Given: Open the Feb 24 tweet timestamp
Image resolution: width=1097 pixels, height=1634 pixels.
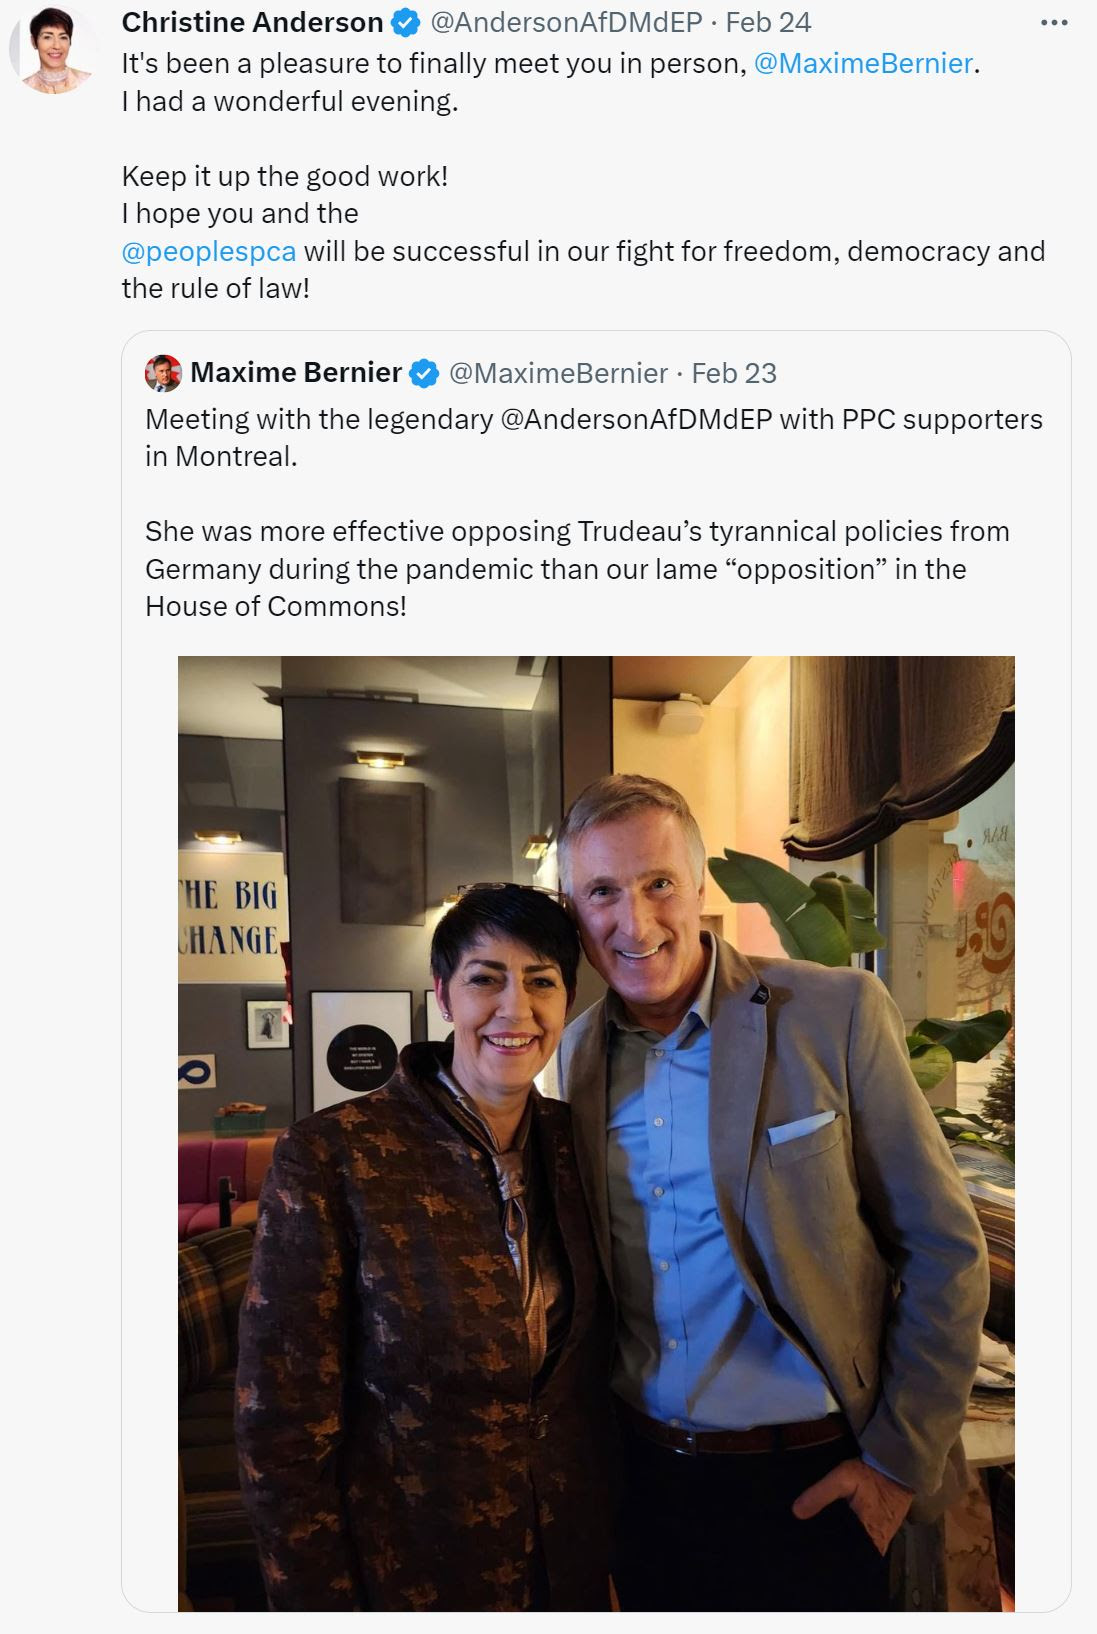Looking at the screenshot, I should point(768,22).
